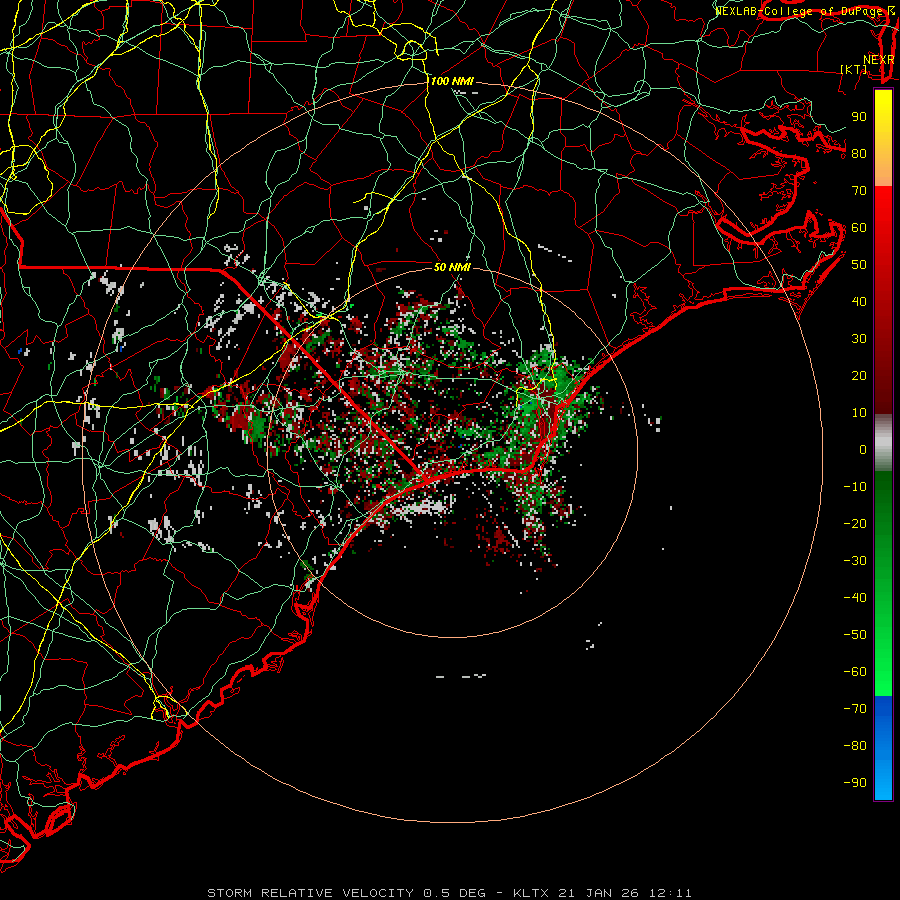This screenshot has height=900, width=900.
Task: Select the 70 value on the velocity scale
Action: click(x=859, y=191)
